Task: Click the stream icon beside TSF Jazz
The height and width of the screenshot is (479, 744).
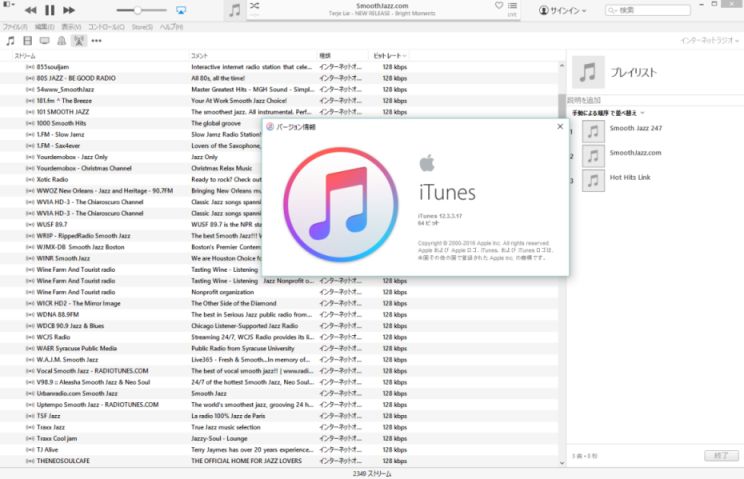Action: pos(30,416)
